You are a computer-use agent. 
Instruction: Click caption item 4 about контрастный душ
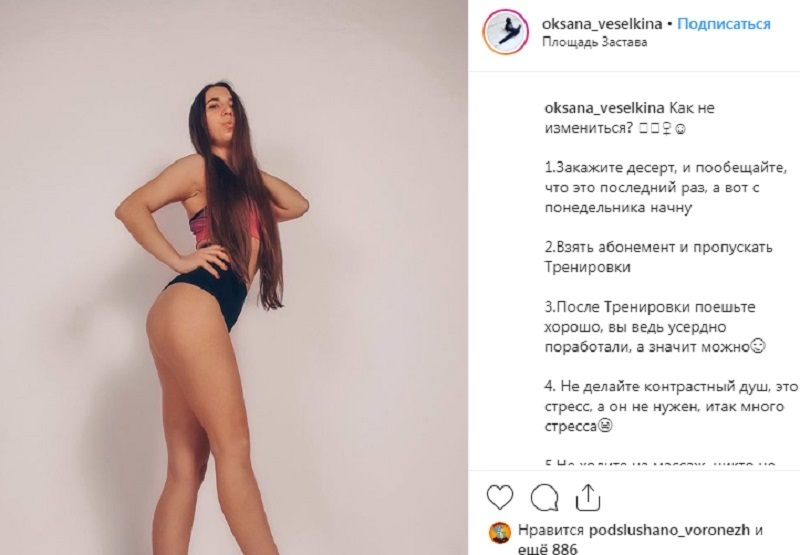[x=670, y=407]
